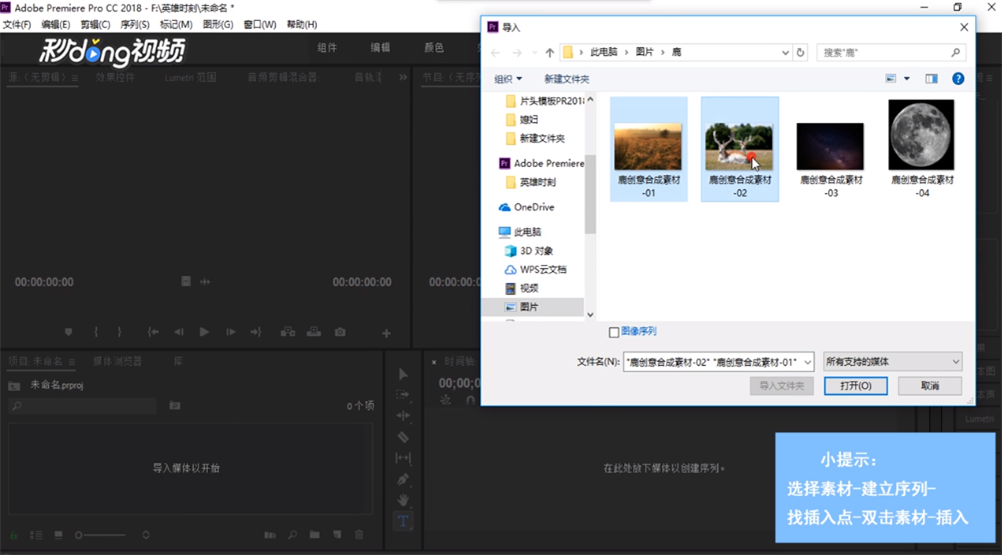1002x555 pixels.
Task: Select the Slip tool in Premiere
Action: pos(403,458)
